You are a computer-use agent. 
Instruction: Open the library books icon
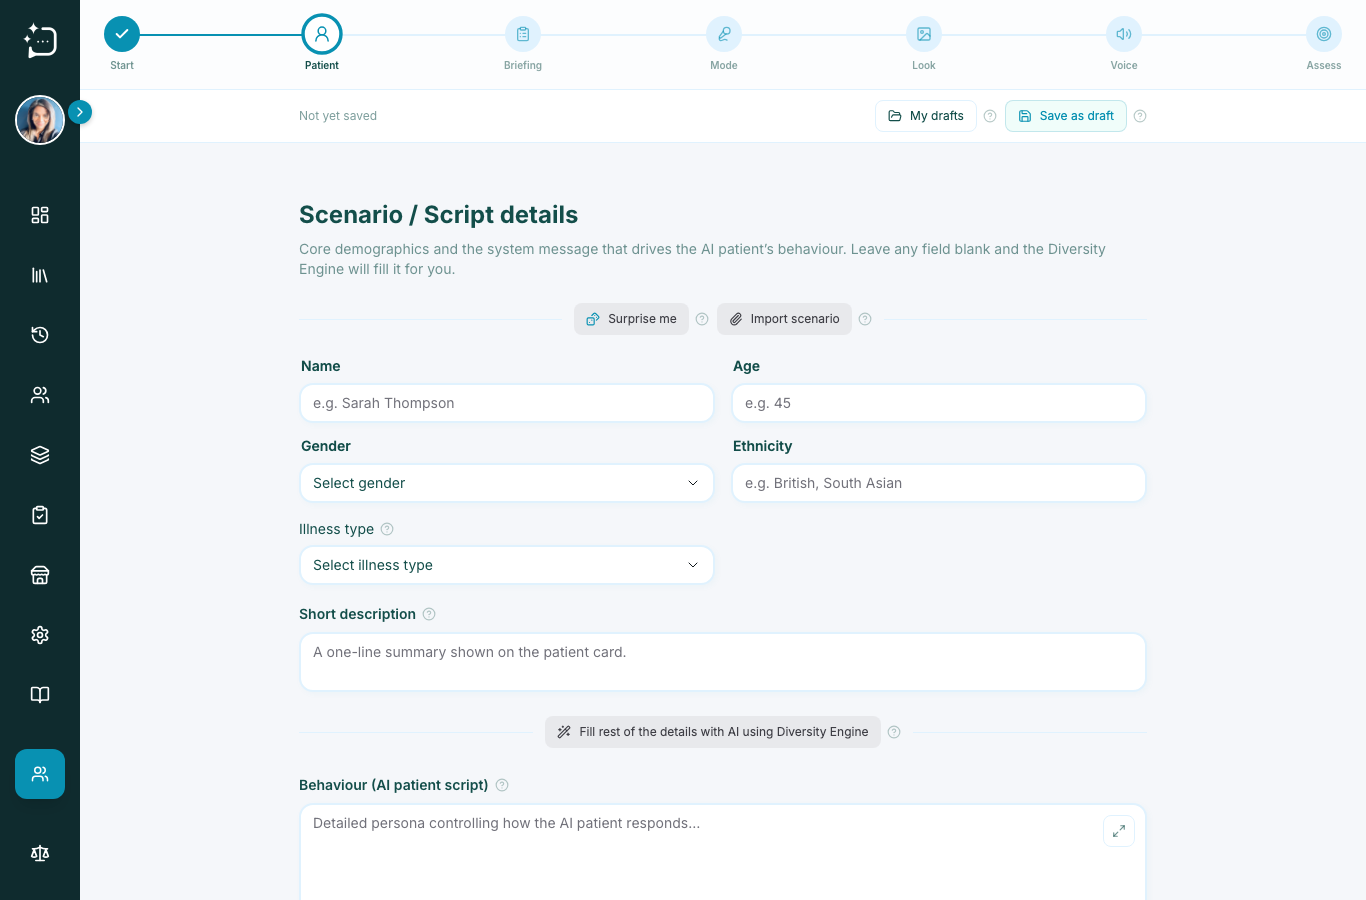point(40,275)
